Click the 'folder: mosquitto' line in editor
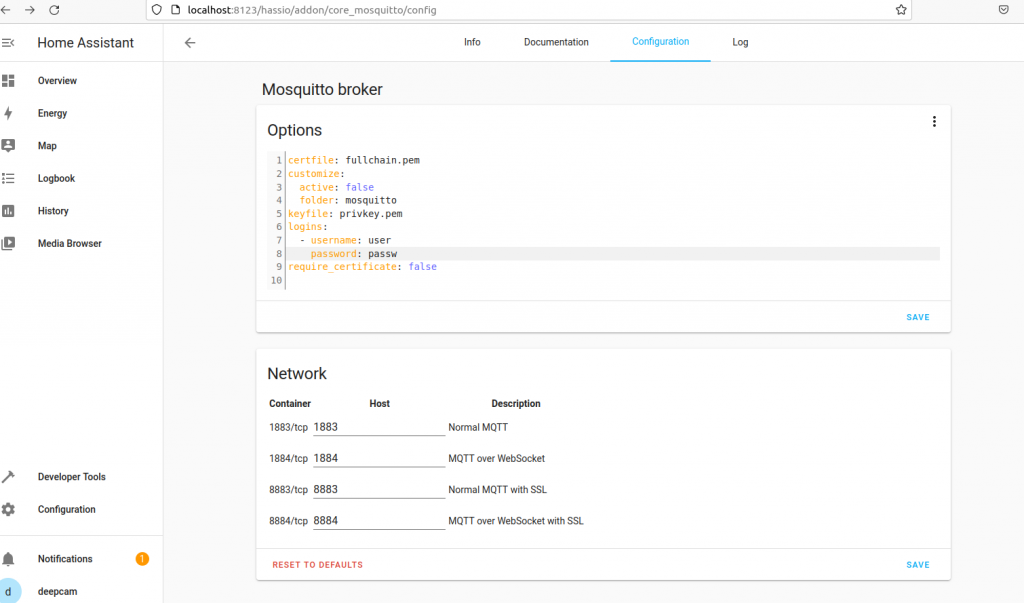The width and height of the screenshot is (1024, 603). point(348,200)
